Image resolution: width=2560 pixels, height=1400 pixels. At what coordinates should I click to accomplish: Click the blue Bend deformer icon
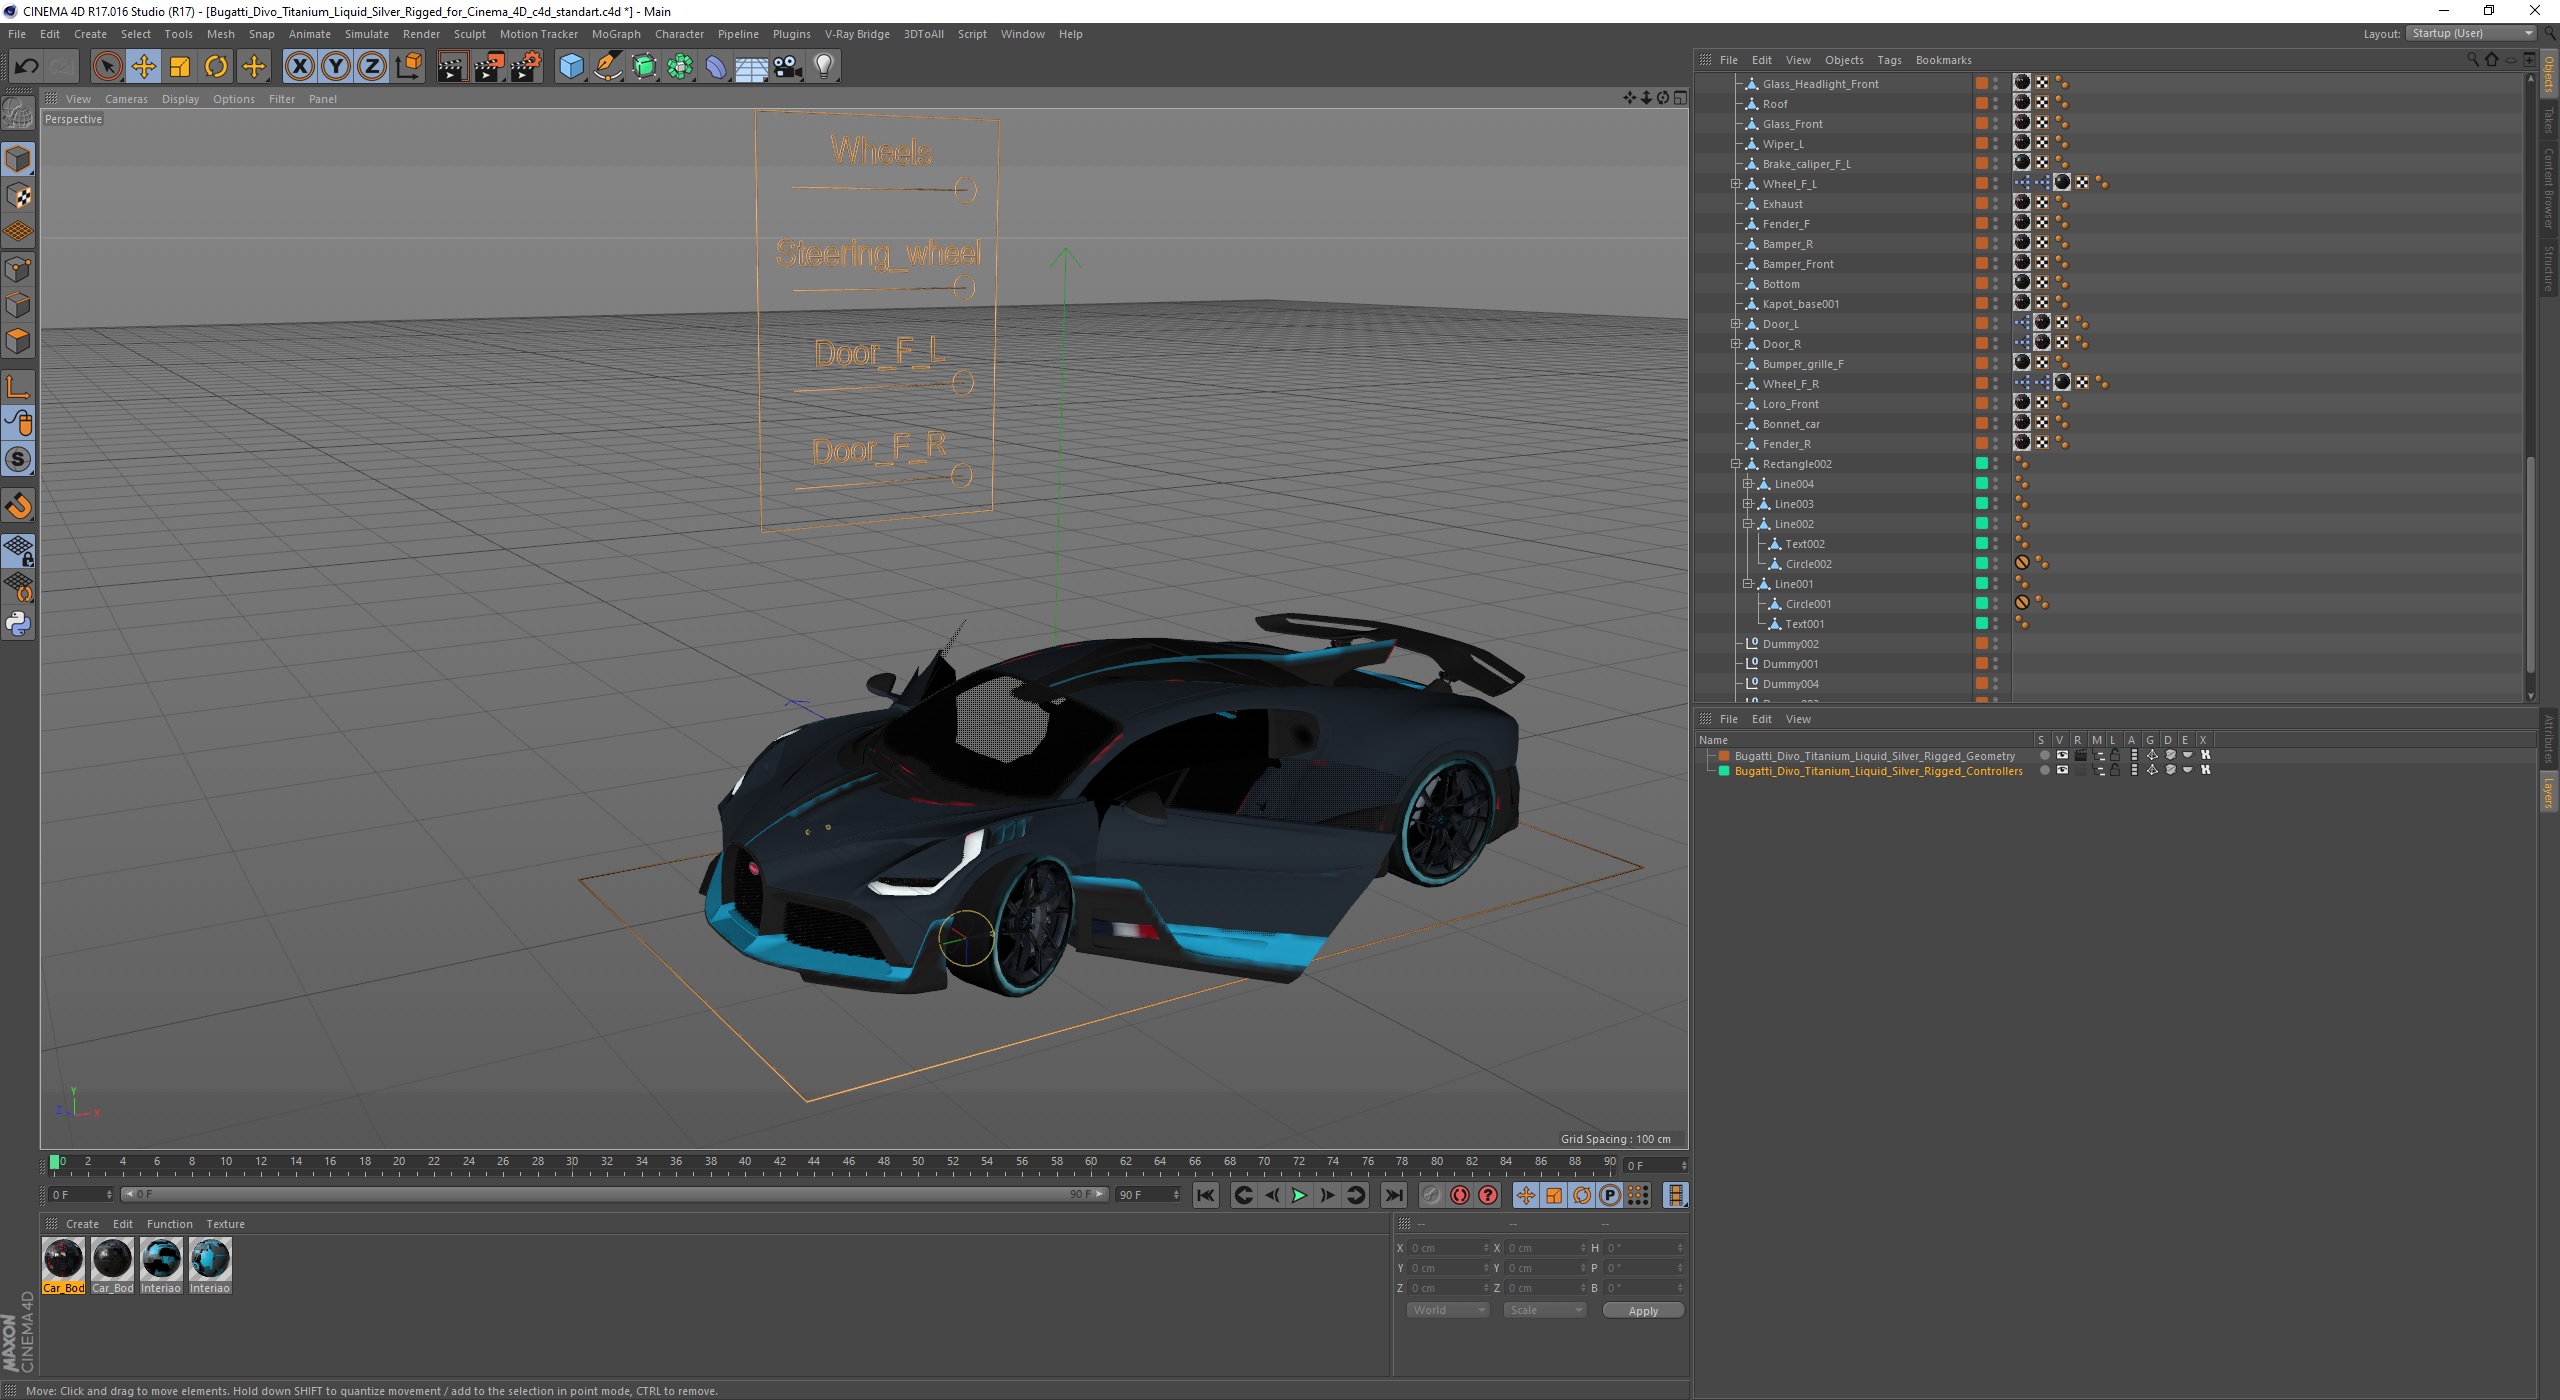[x=716, y=67]
